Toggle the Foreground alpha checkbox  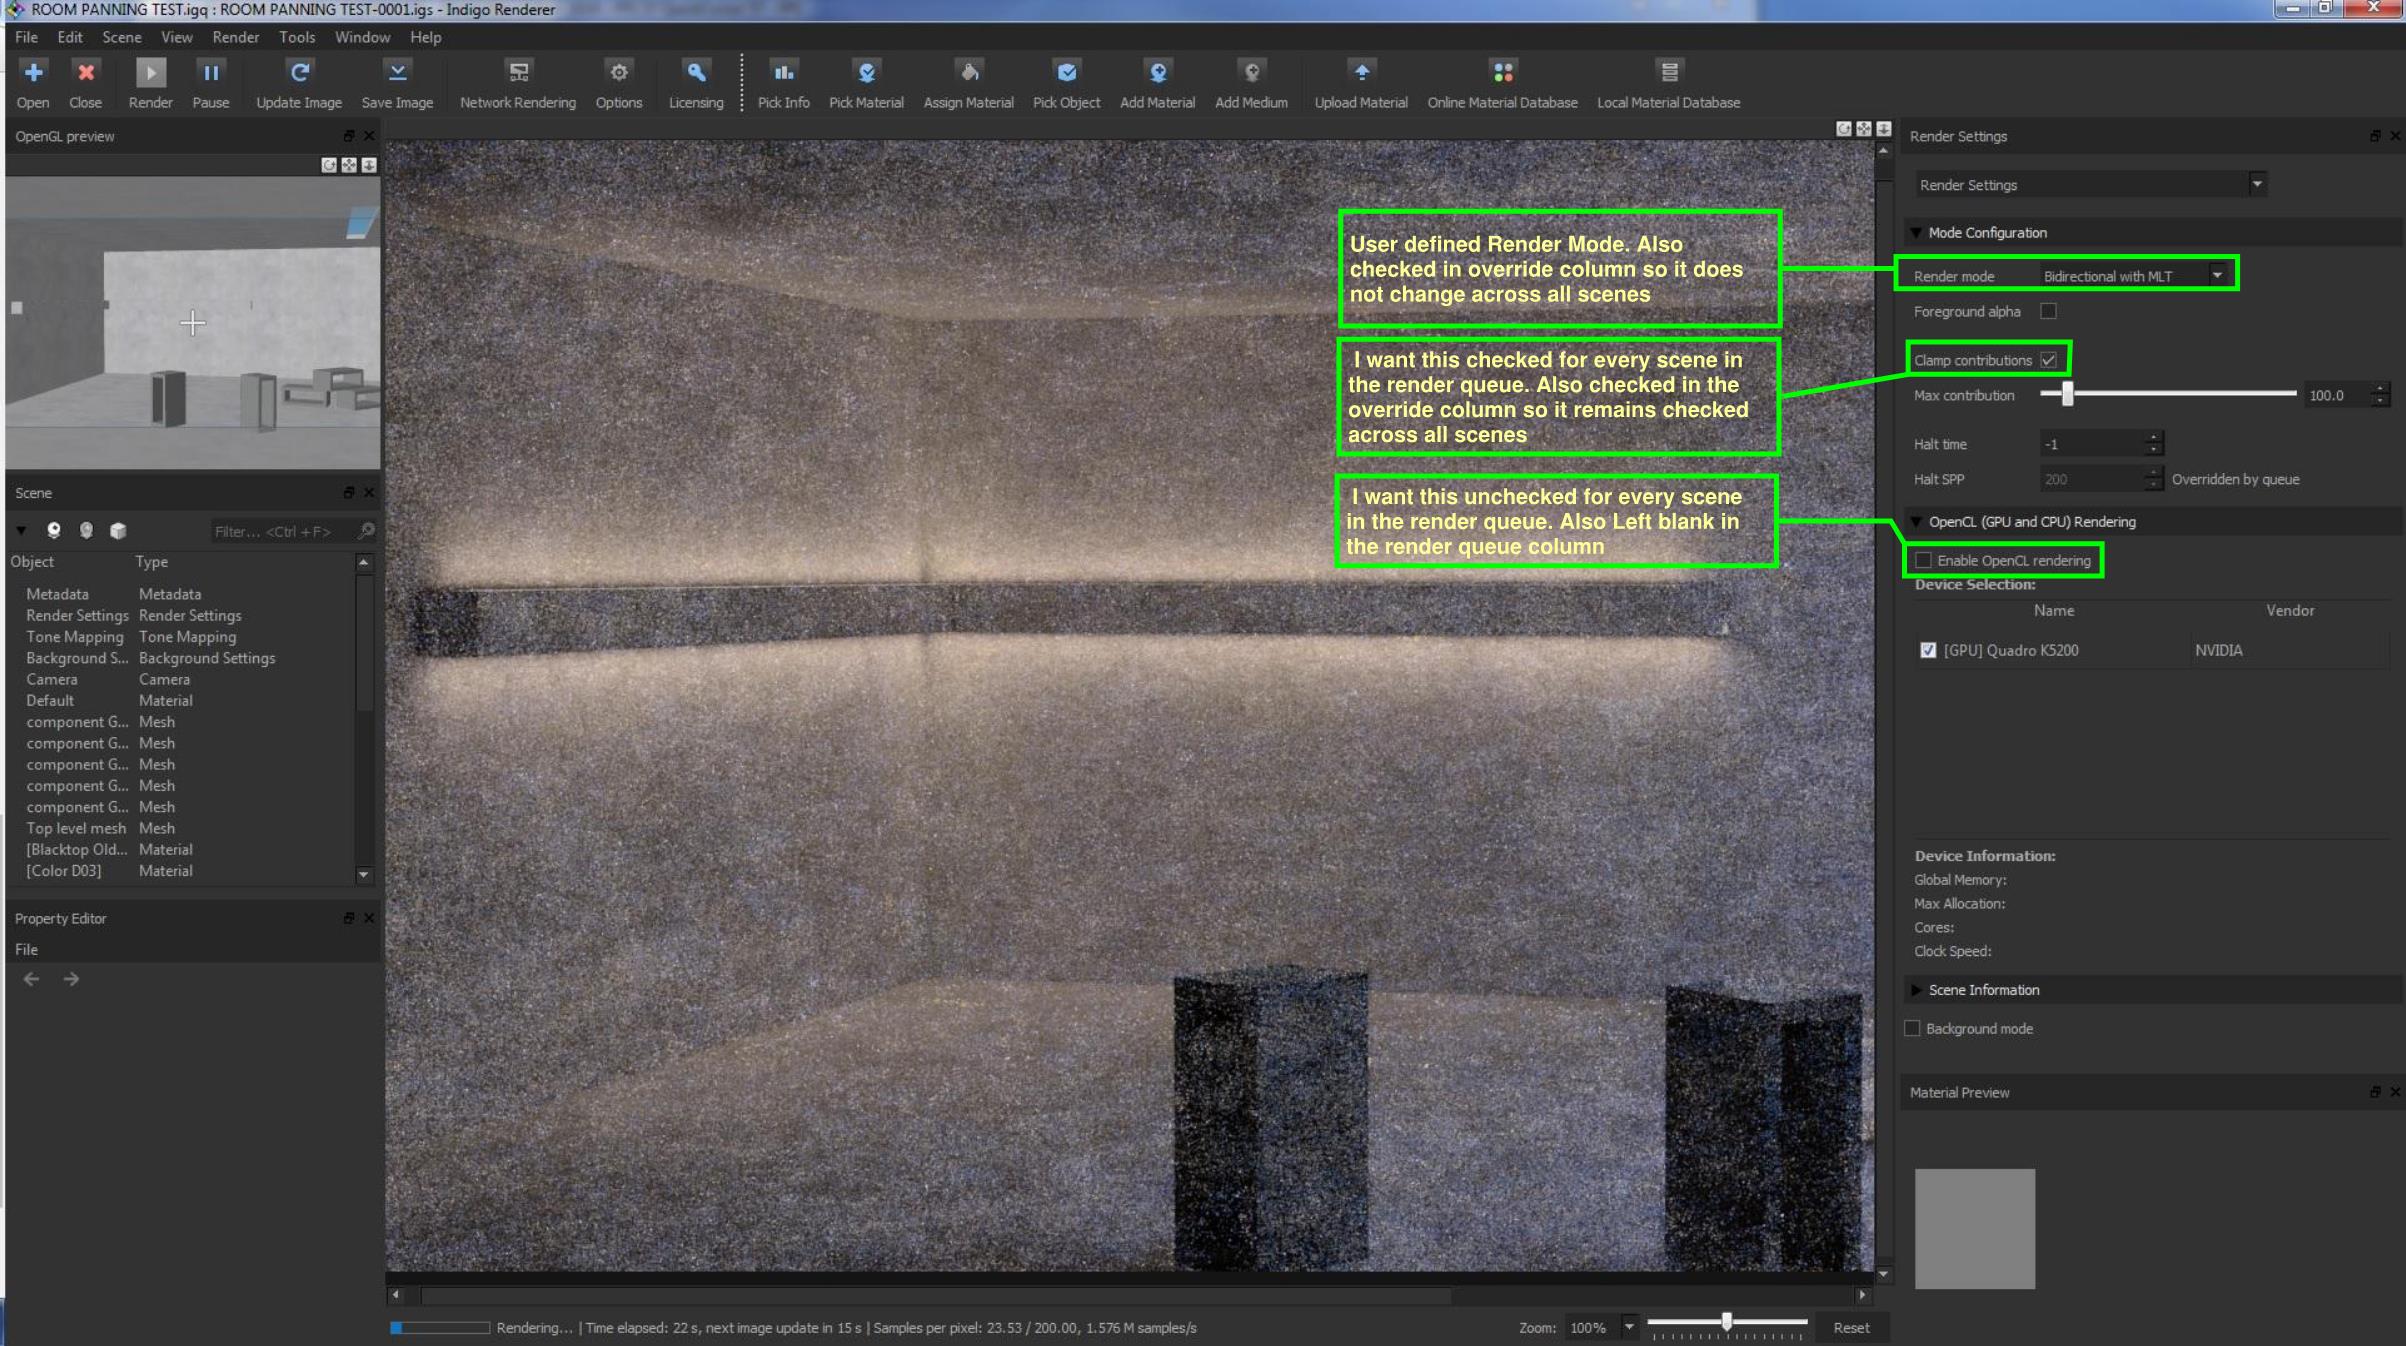(2048, 312)
